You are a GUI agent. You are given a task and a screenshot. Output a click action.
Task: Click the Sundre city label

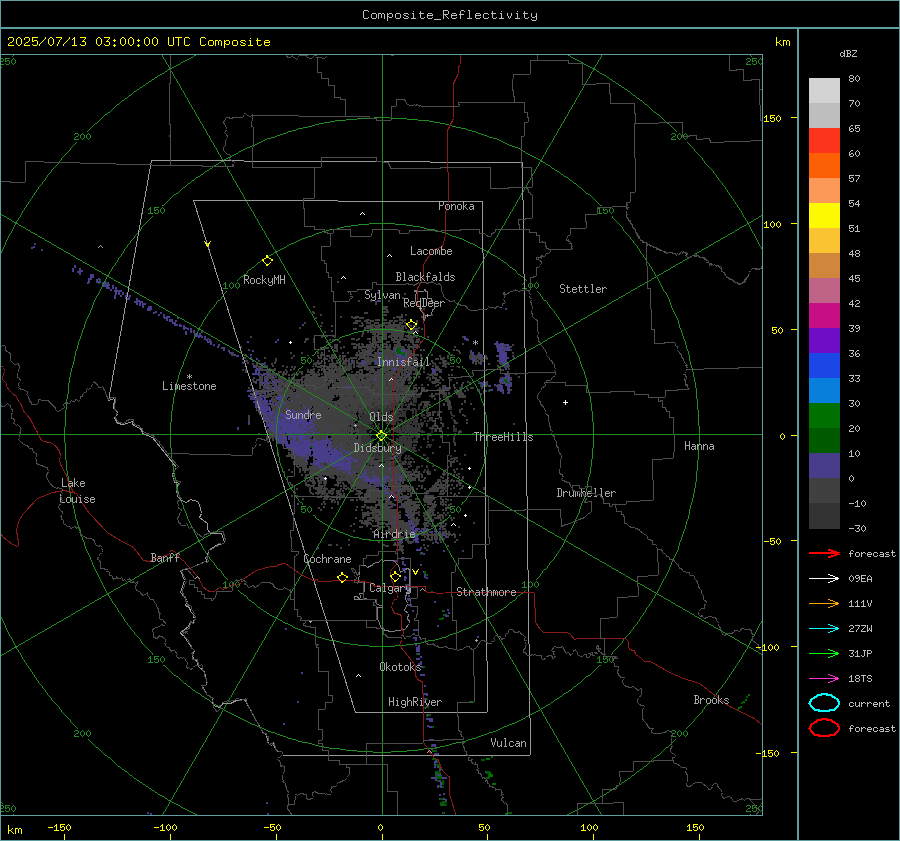pyautogui.click(x=303, y=414)
